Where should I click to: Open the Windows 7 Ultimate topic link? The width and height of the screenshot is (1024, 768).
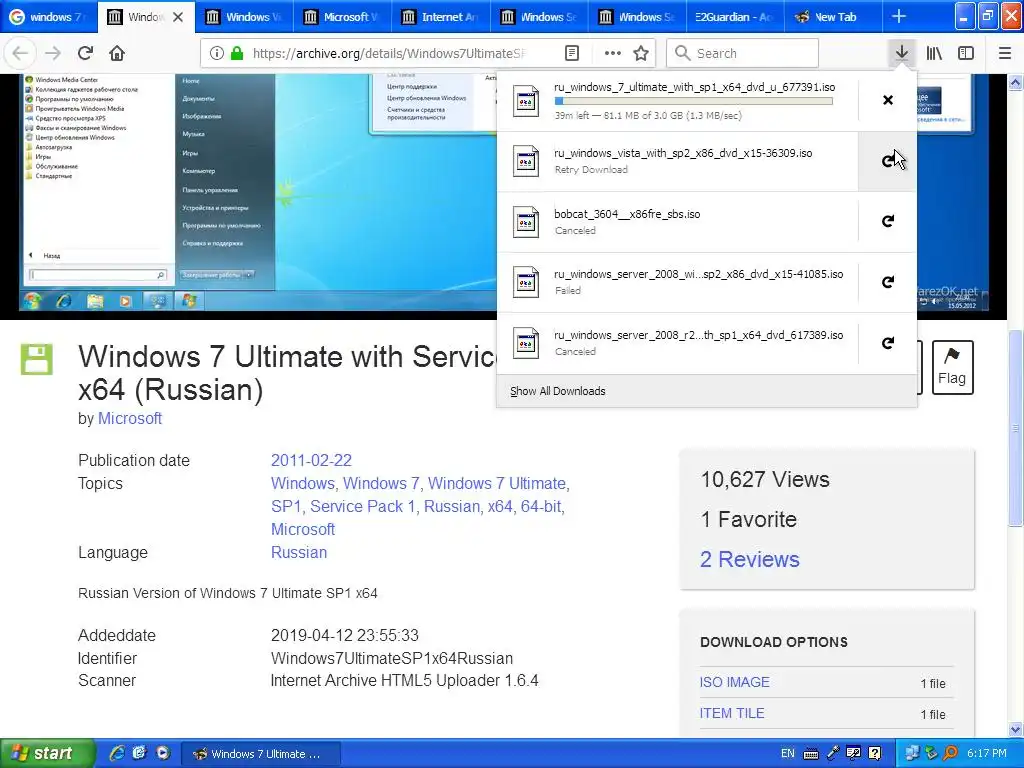496,483
